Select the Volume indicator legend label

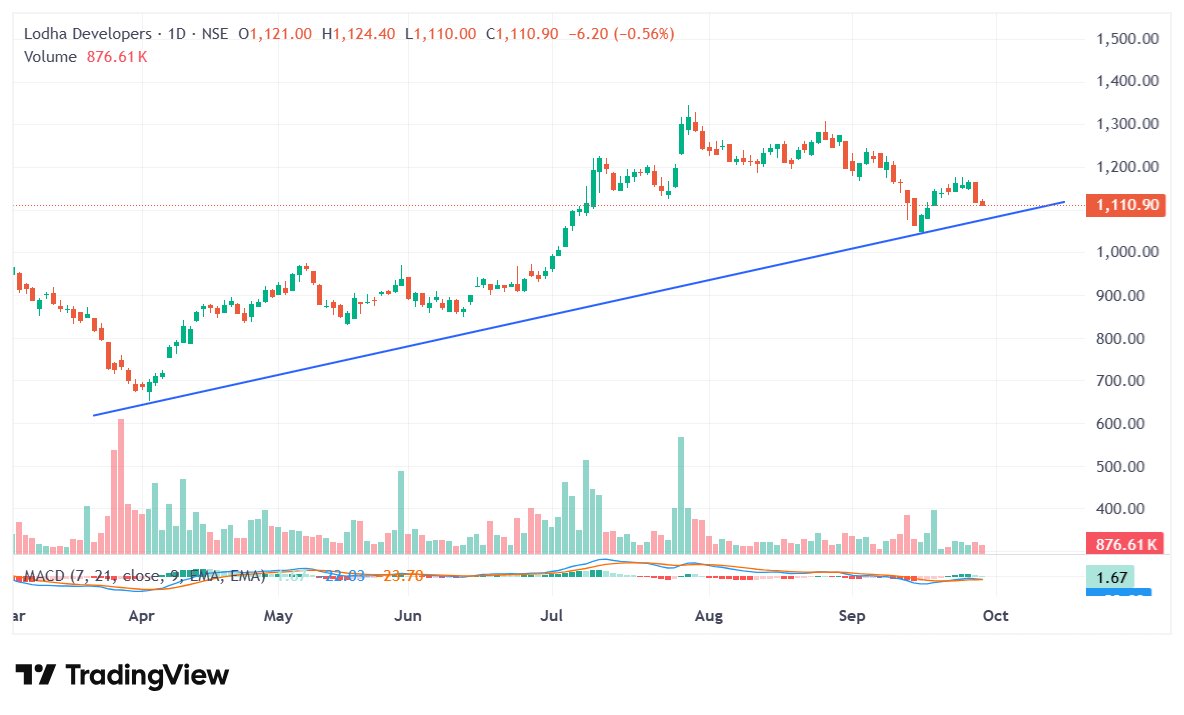(50, 57)
